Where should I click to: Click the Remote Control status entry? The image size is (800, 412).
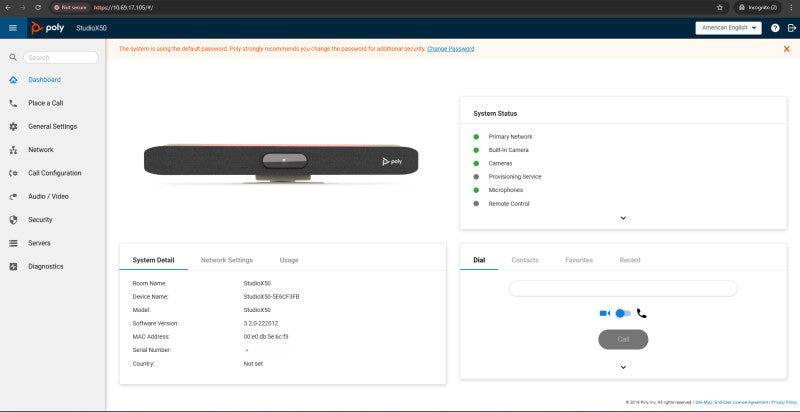pos(509,203)
